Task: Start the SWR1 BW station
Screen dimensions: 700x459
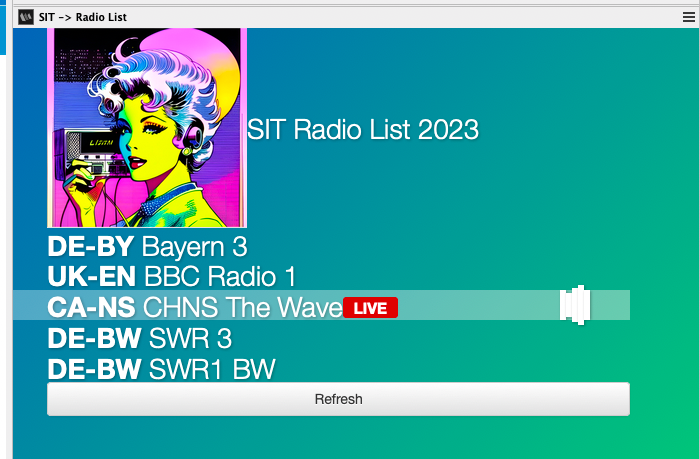Action: 211,369
